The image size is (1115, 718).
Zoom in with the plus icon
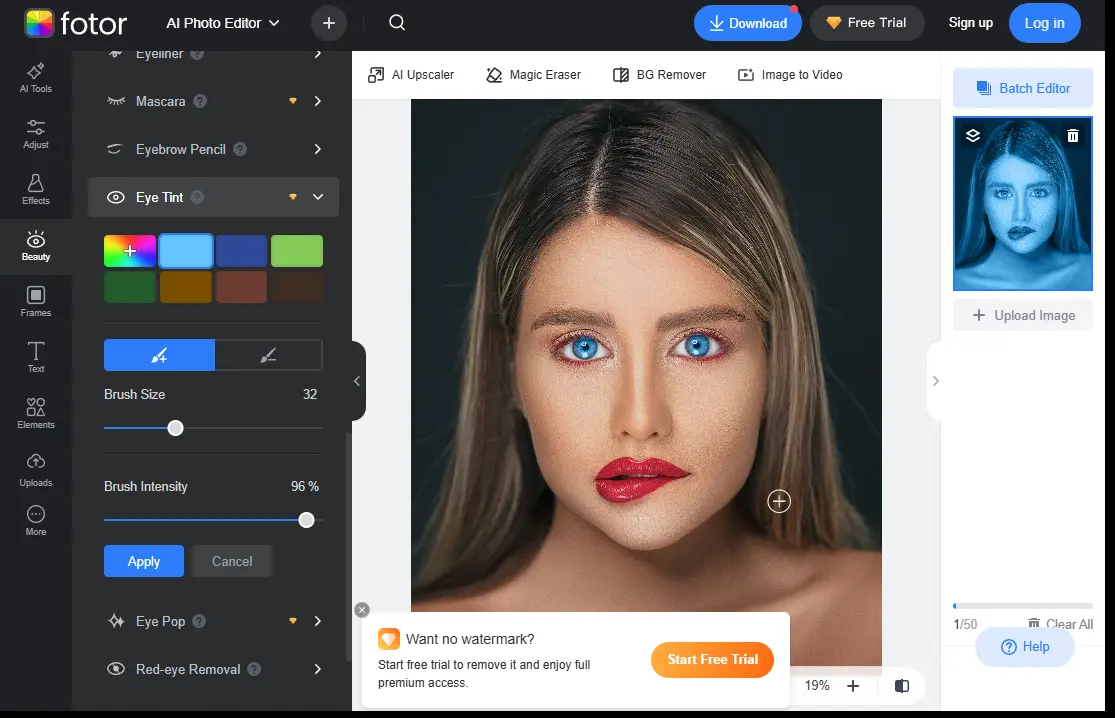(853, 685)
